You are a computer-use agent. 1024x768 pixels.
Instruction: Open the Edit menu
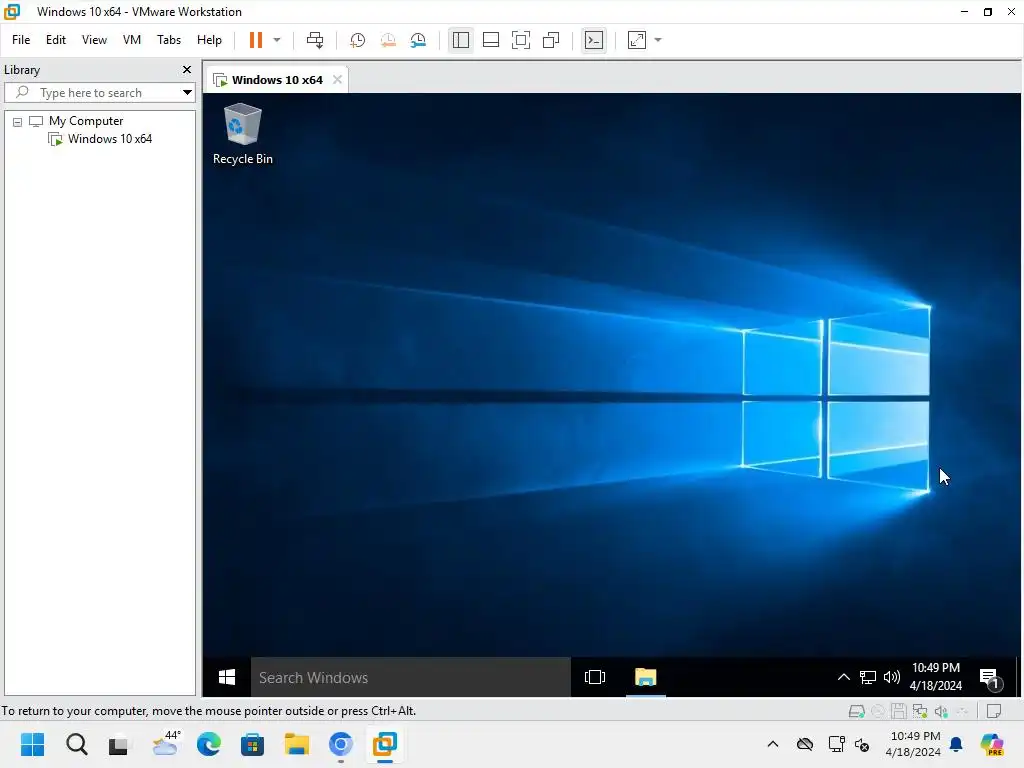pos(56,40)
